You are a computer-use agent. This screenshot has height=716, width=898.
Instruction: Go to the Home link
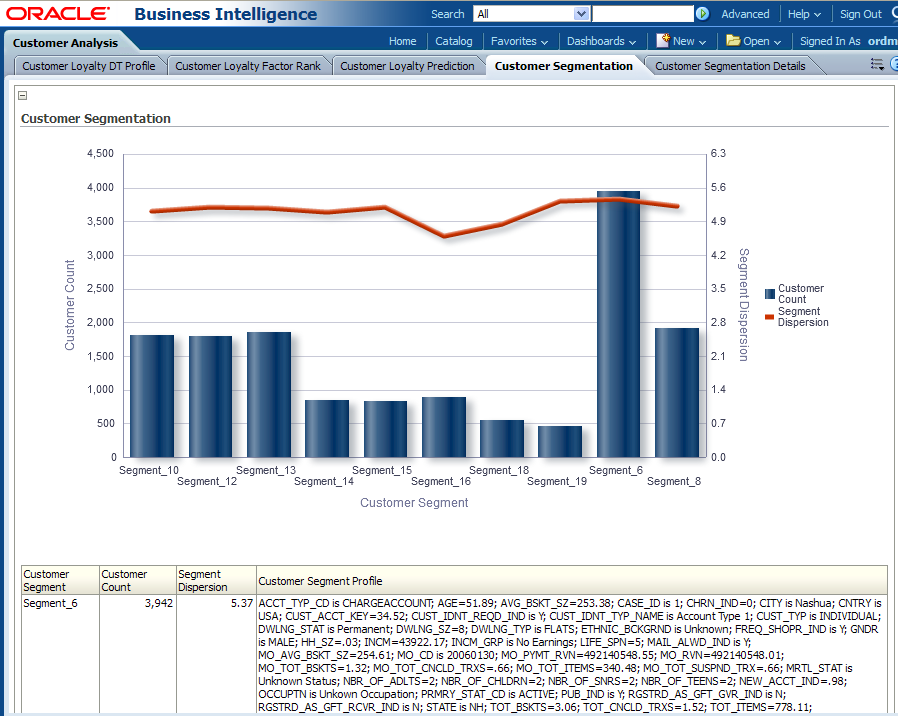403,41
